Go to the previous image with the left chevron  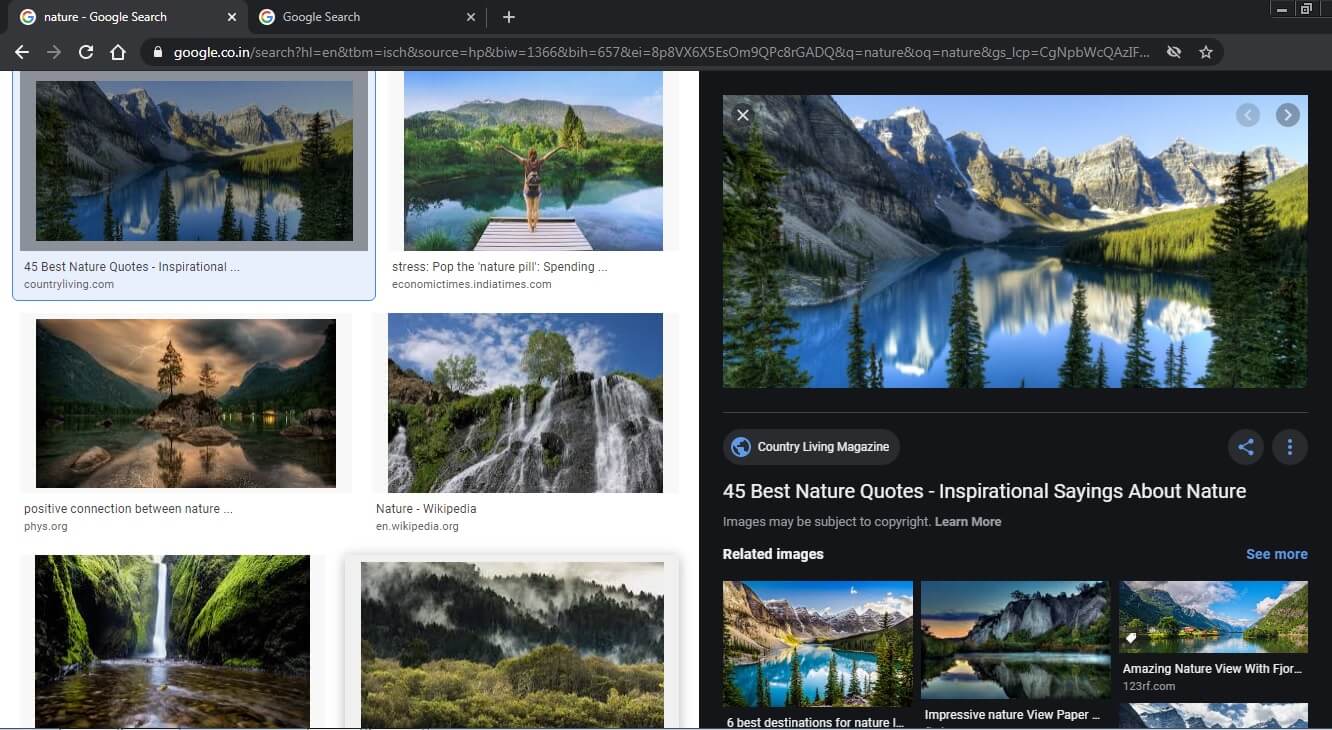tap(1247, 115)
